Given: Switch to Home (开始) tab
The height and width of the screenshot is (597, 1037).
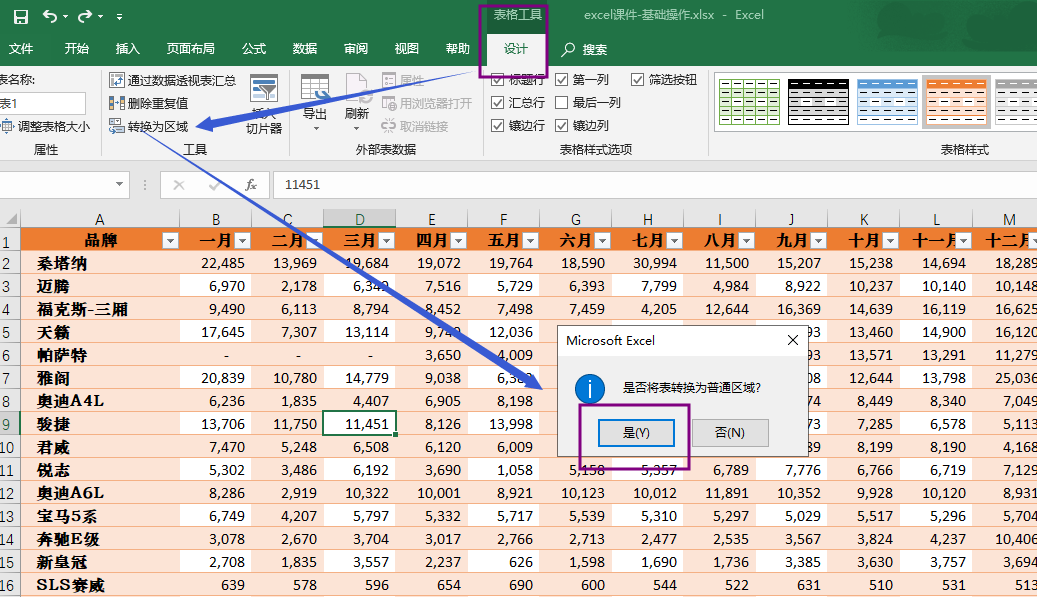Looking at the screenshot, I should click(x=77, y=49).
